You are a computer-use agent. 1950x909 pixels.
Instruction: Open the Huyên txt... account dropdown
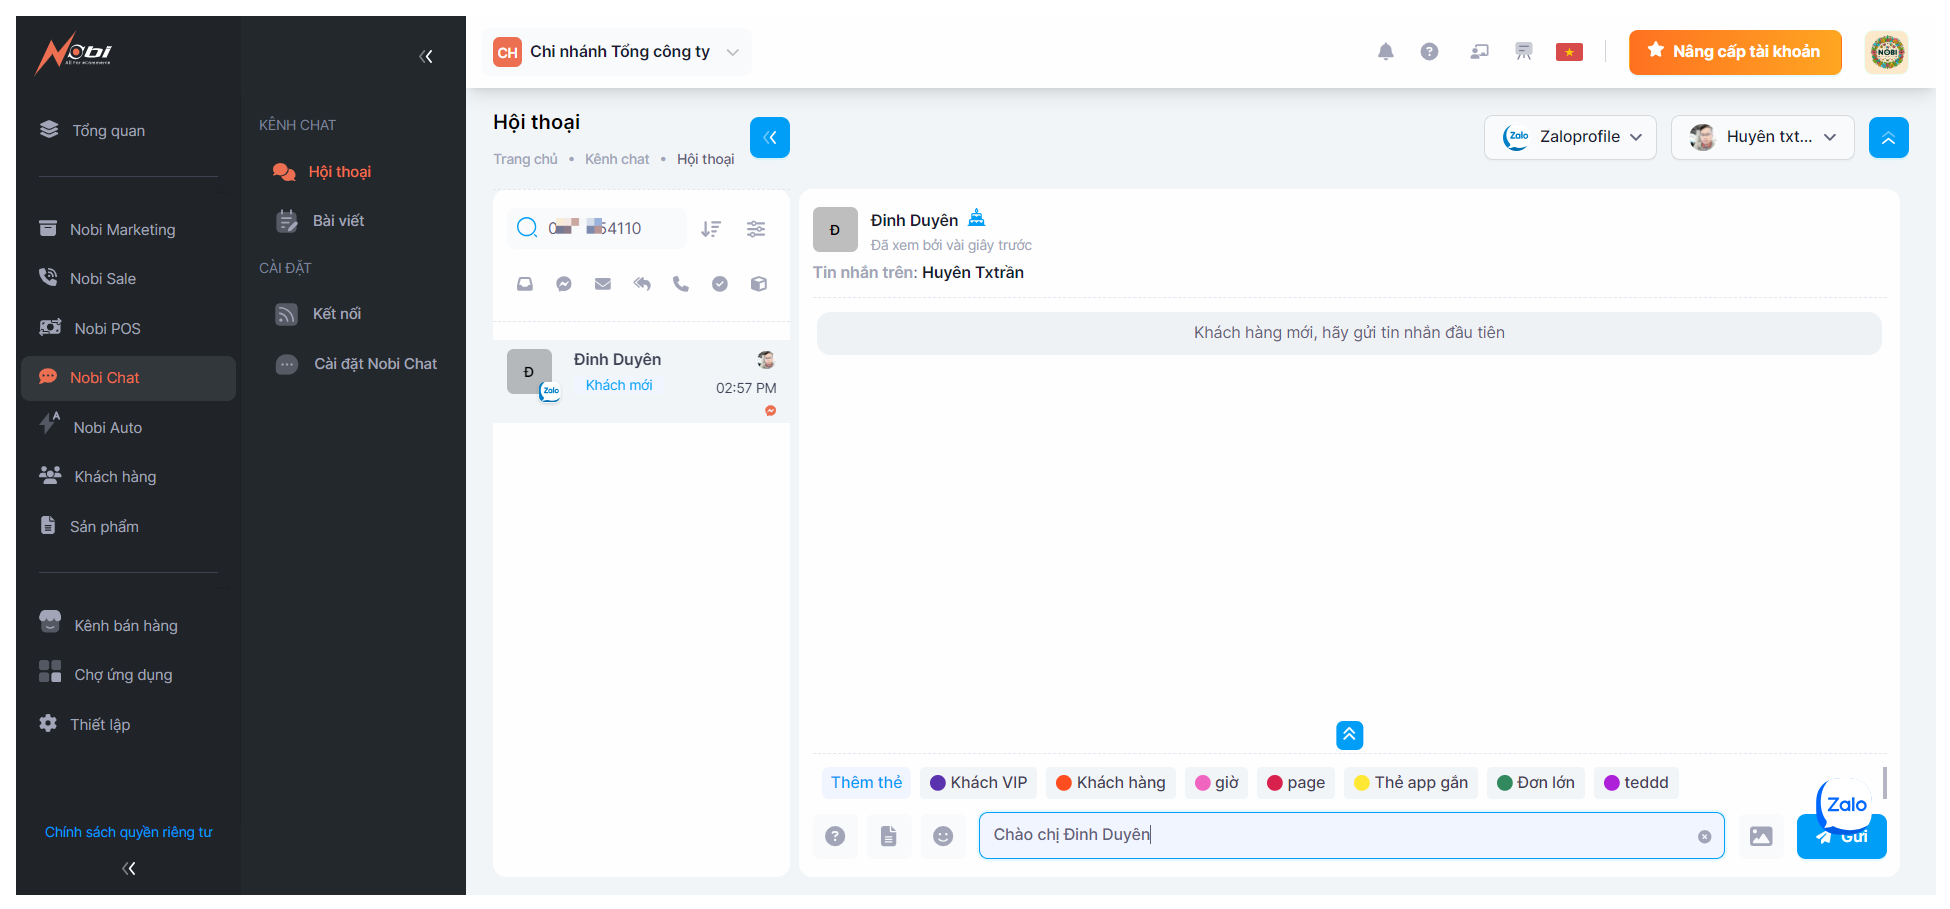coord(1762,137)
